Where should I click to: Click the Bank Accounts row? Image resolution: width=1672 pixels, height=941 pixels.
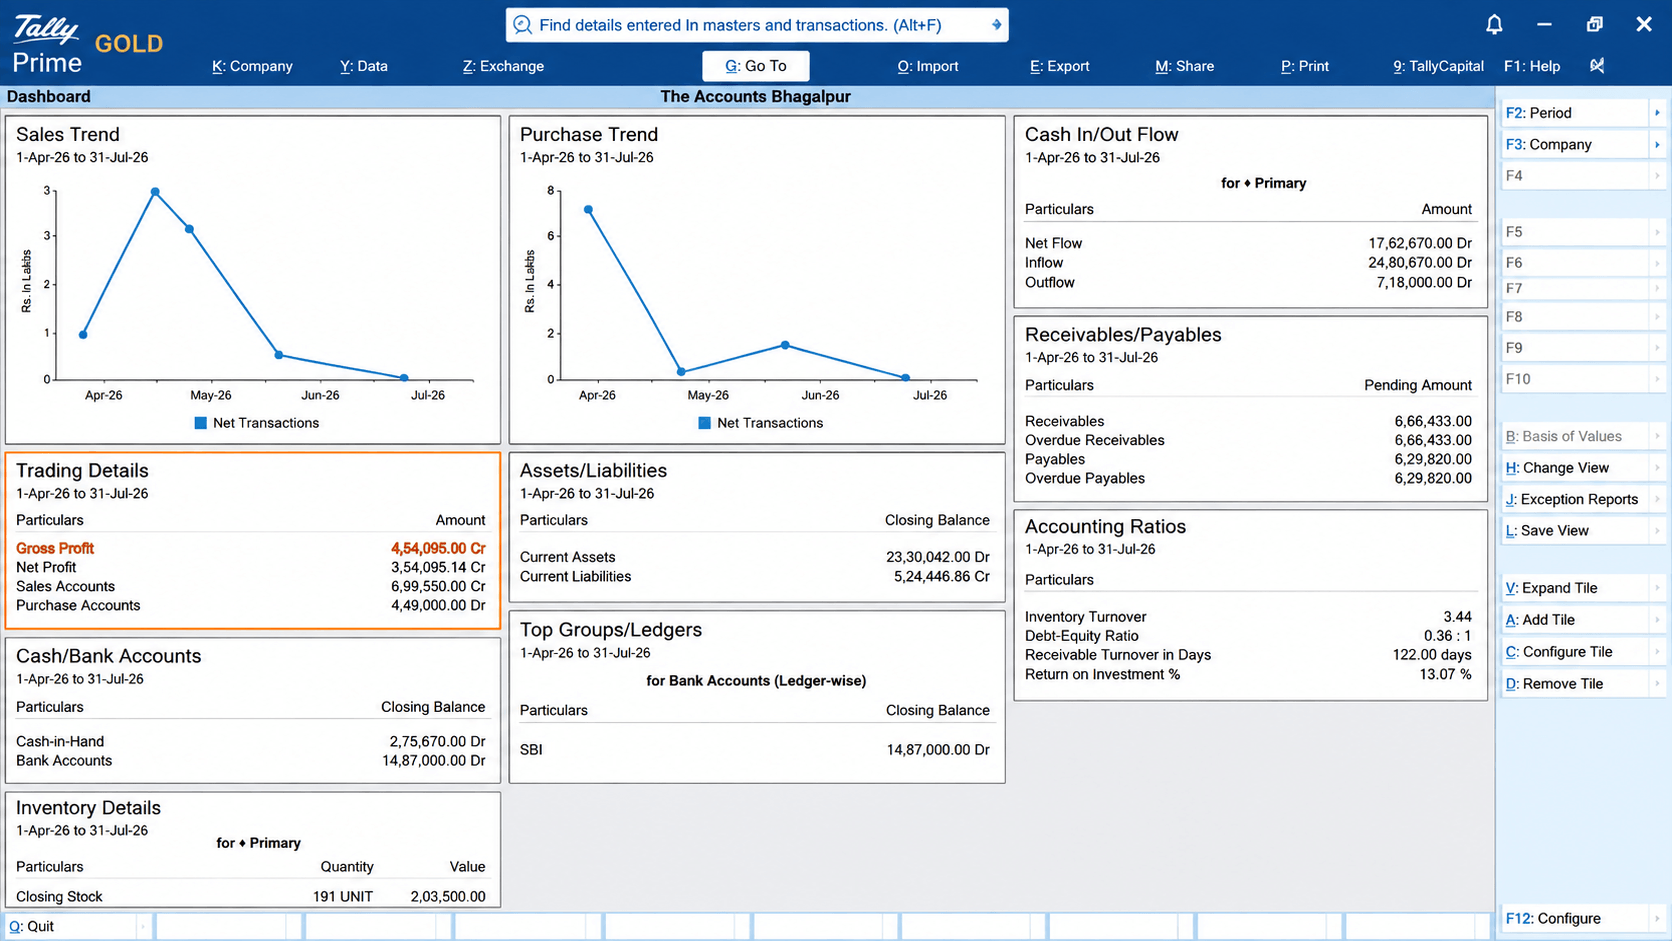(x=251, y=760)
